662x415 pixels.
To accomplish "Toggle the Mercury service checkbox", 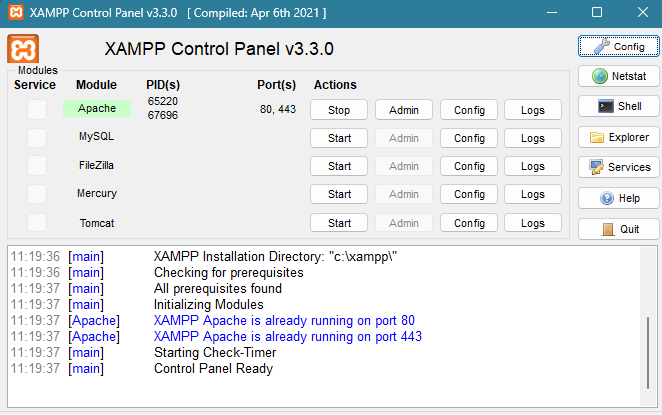I will pyautogui.click(x=37, y=194).
